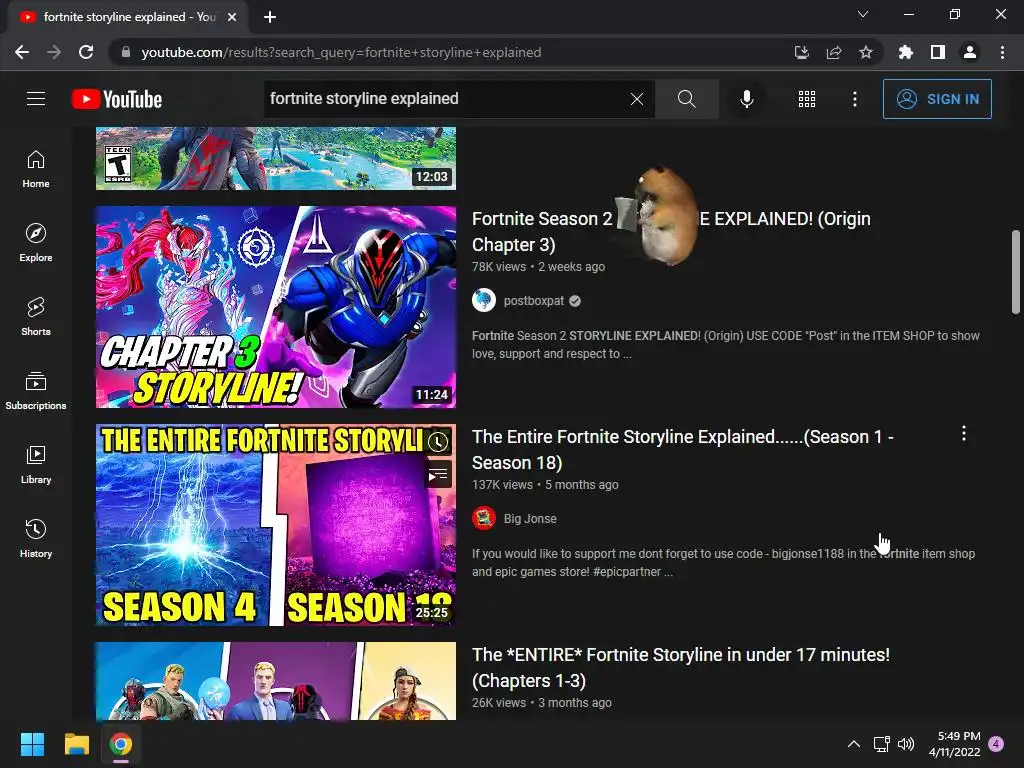Open title 'The Entire Fortnite Storyline Explained'
The width and height of the screenshot is (1024, 768).
coord(682,450)
